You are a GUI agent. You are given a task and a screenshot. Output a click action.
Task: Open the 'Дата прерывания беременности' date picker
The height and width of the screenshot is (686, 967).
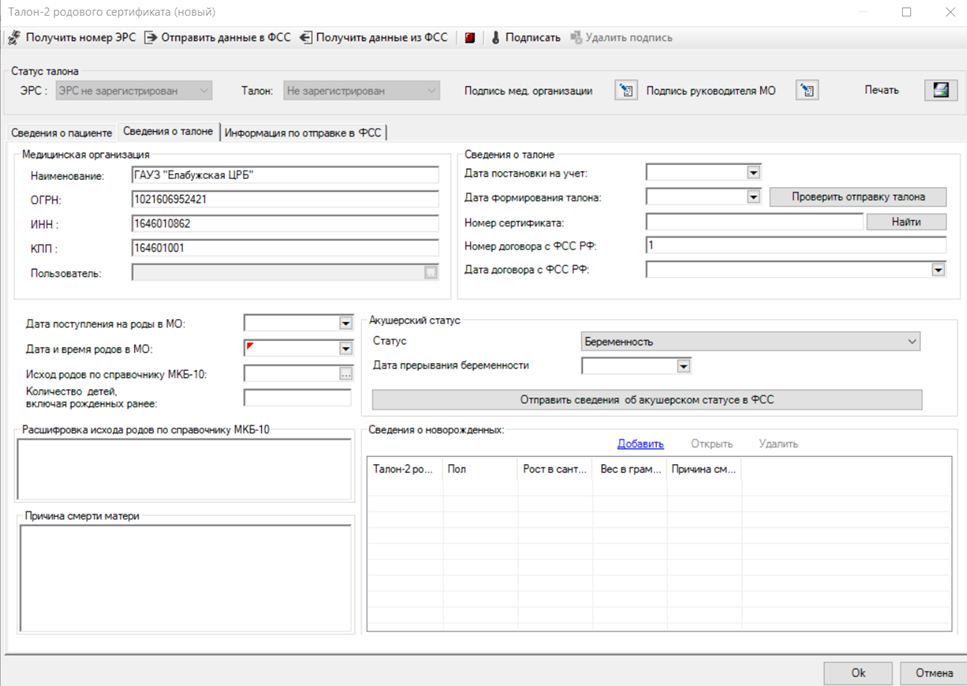683,366
